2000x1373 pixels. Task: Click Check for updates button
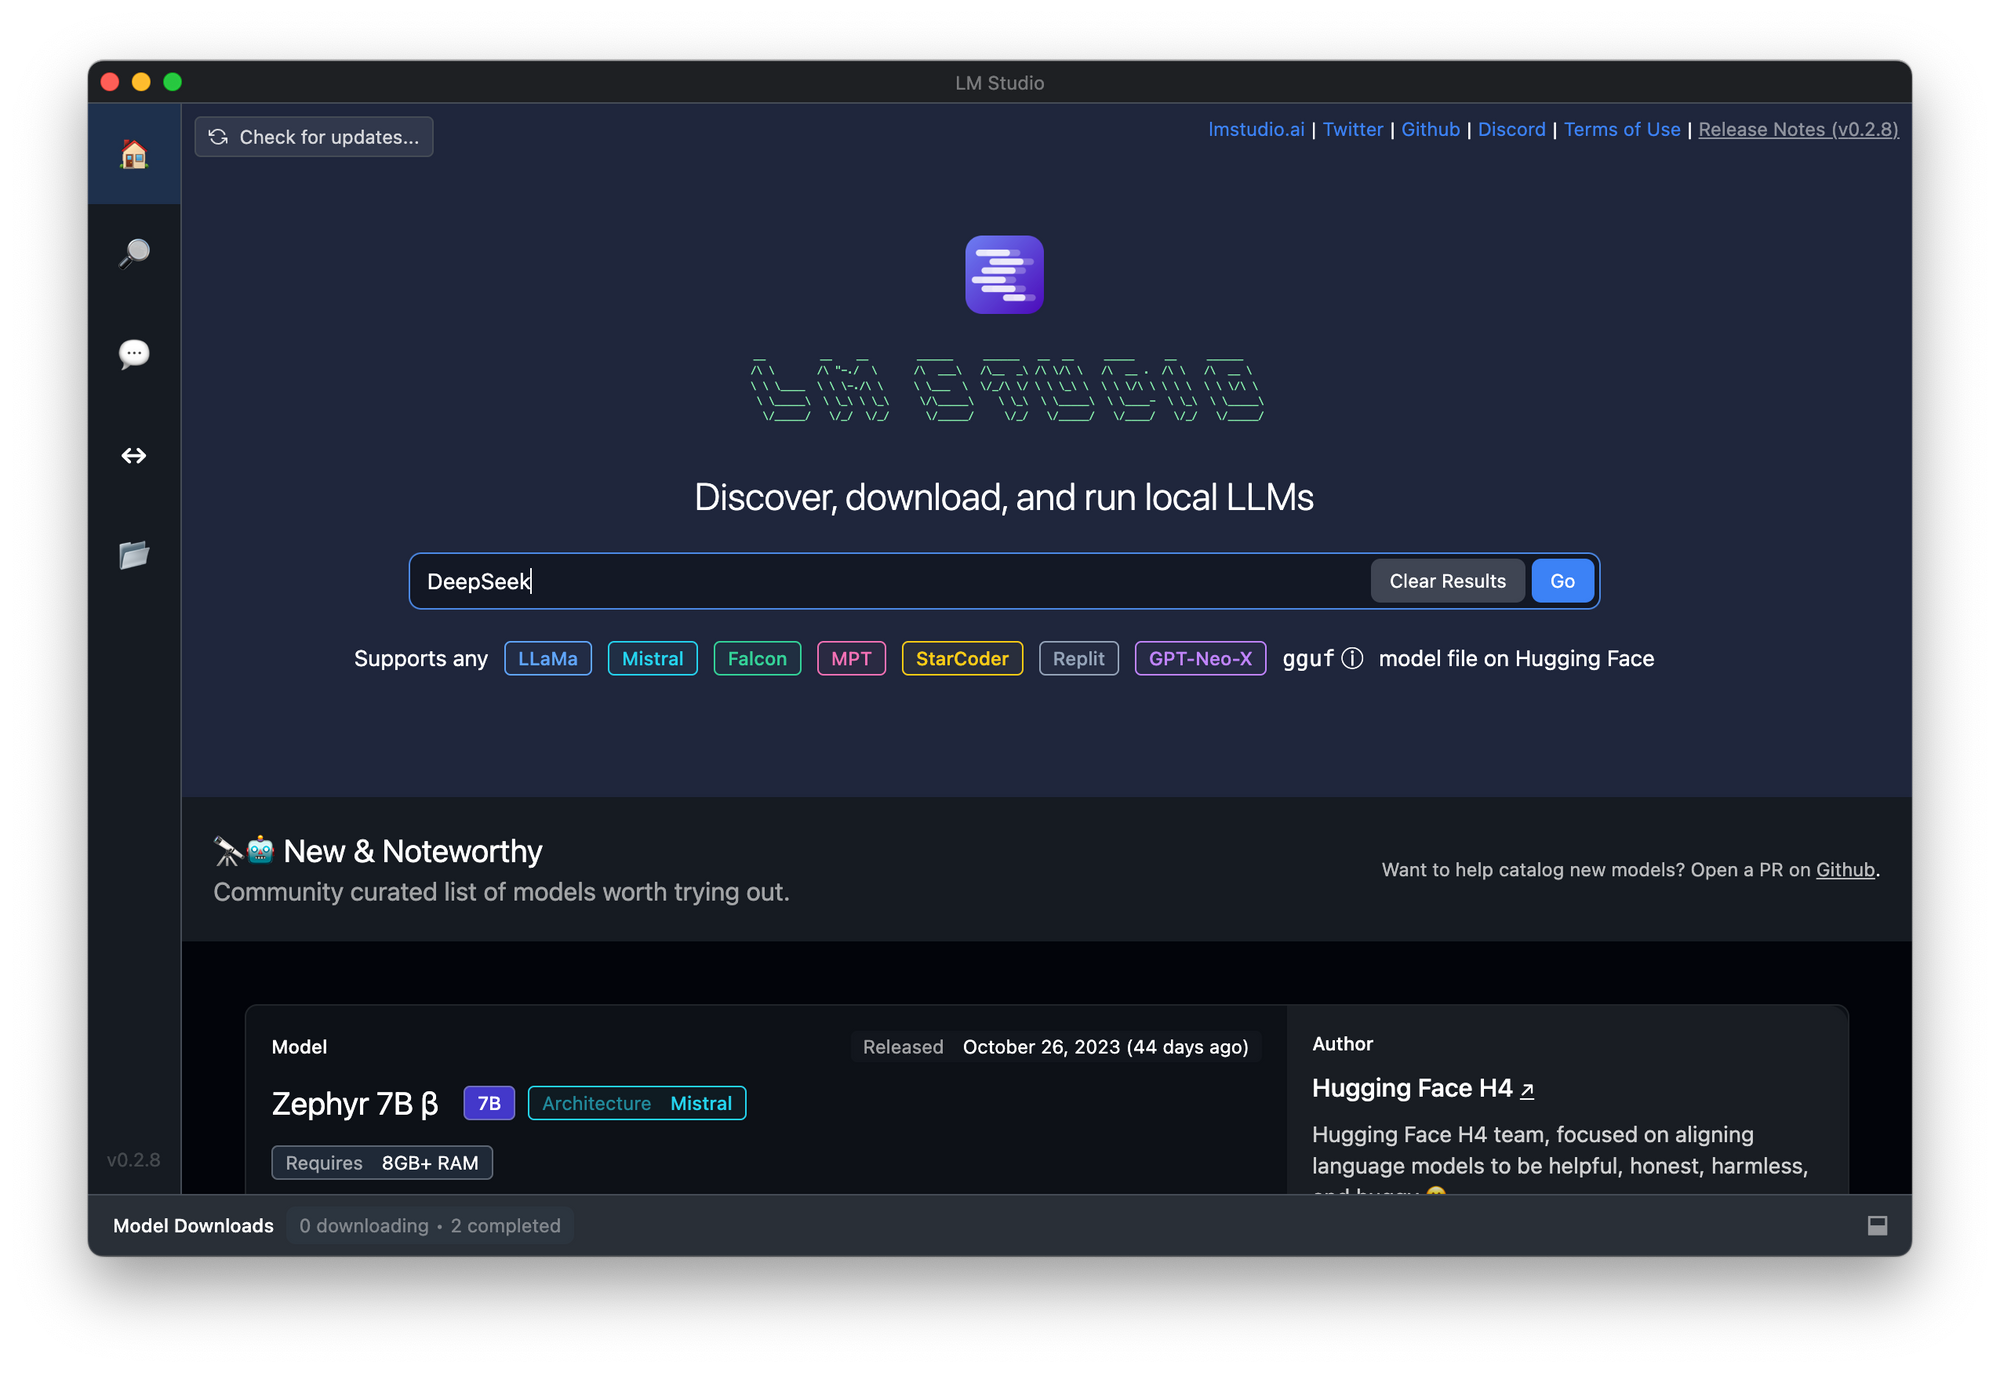[x=314, y=137]
